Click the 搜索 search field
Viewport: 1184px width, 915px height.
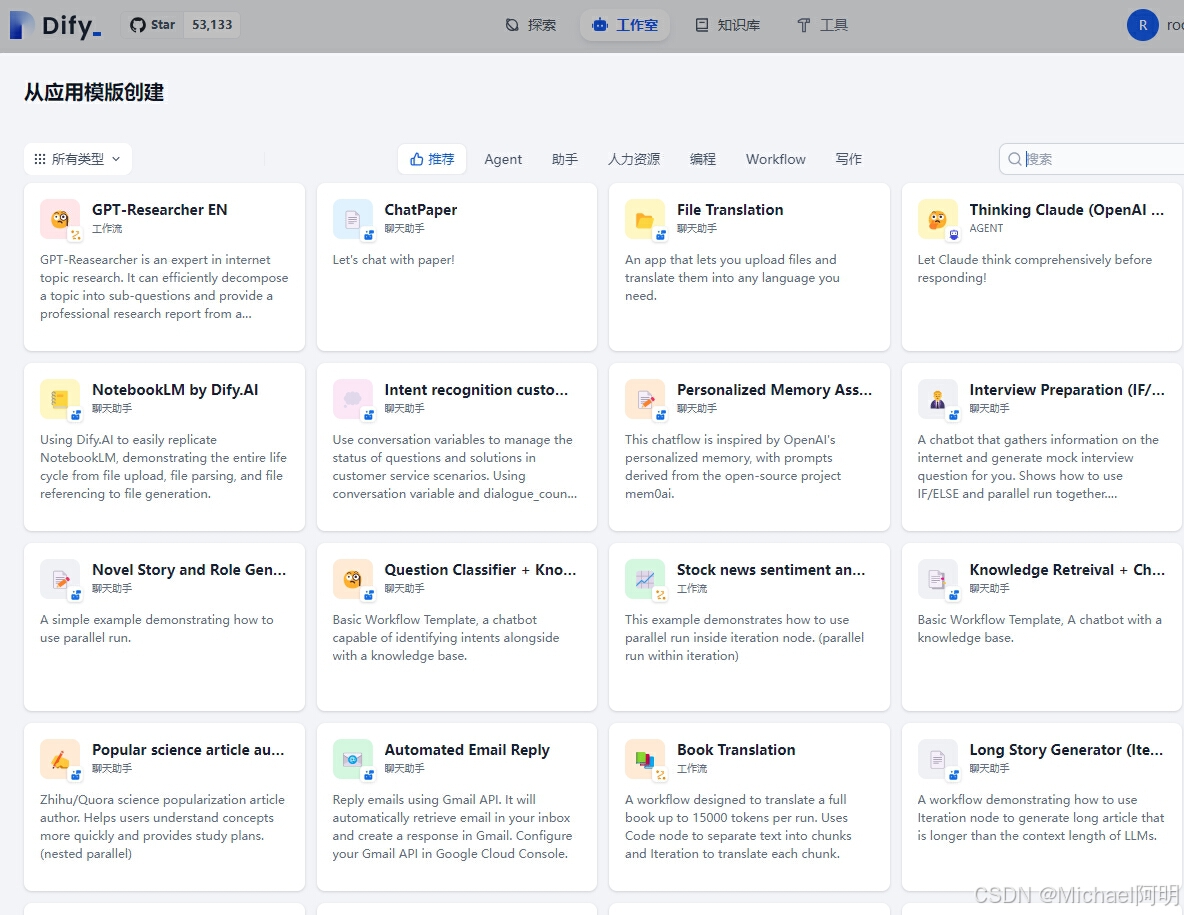pyautogui.click(x=1092, y=159)
